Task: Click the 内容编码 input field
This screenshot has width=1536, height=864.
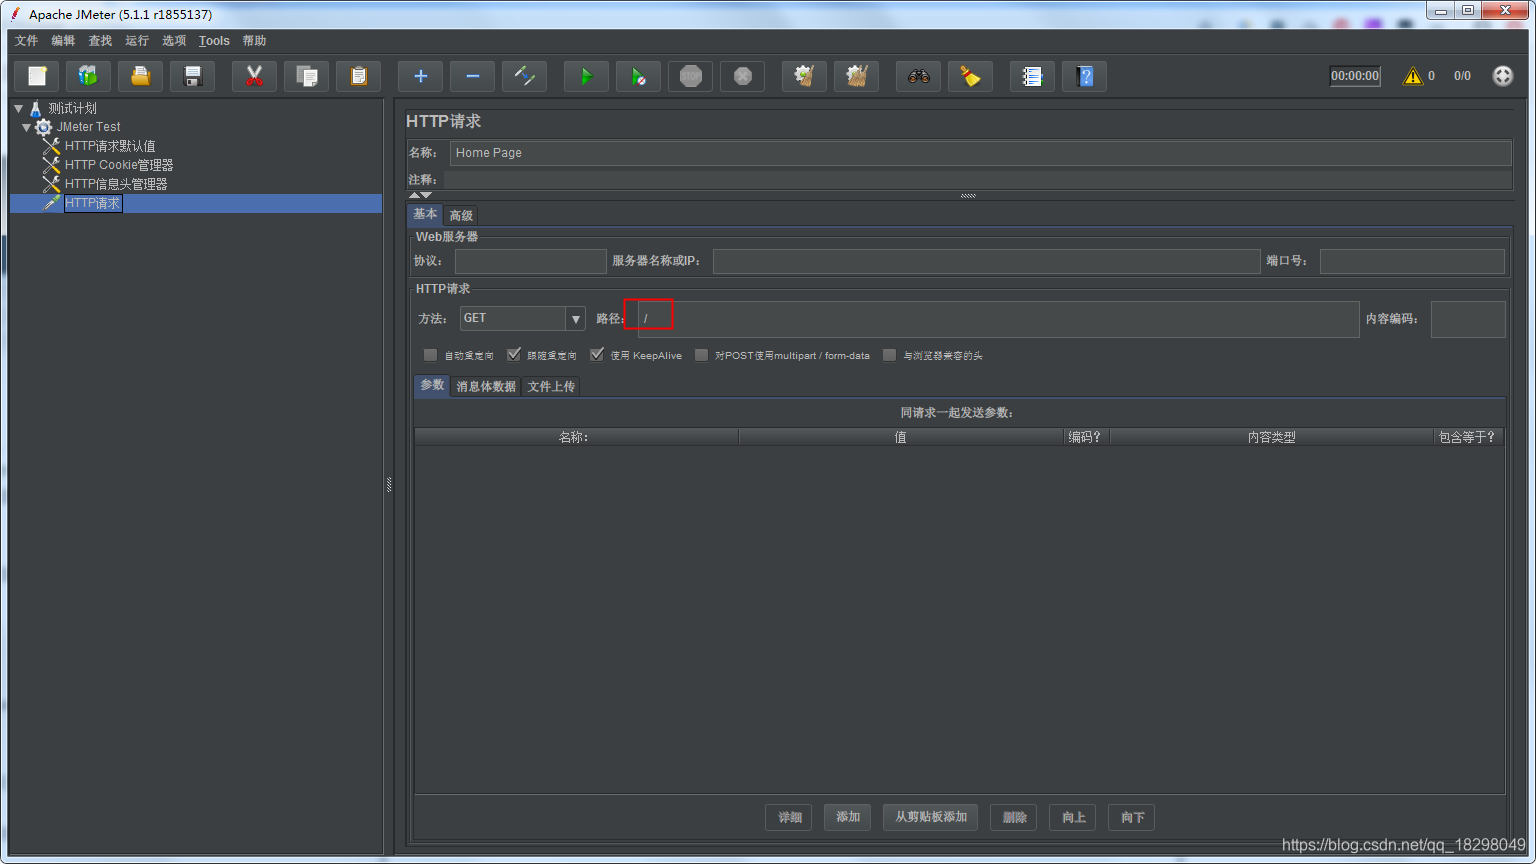Action: [1468, 319]
